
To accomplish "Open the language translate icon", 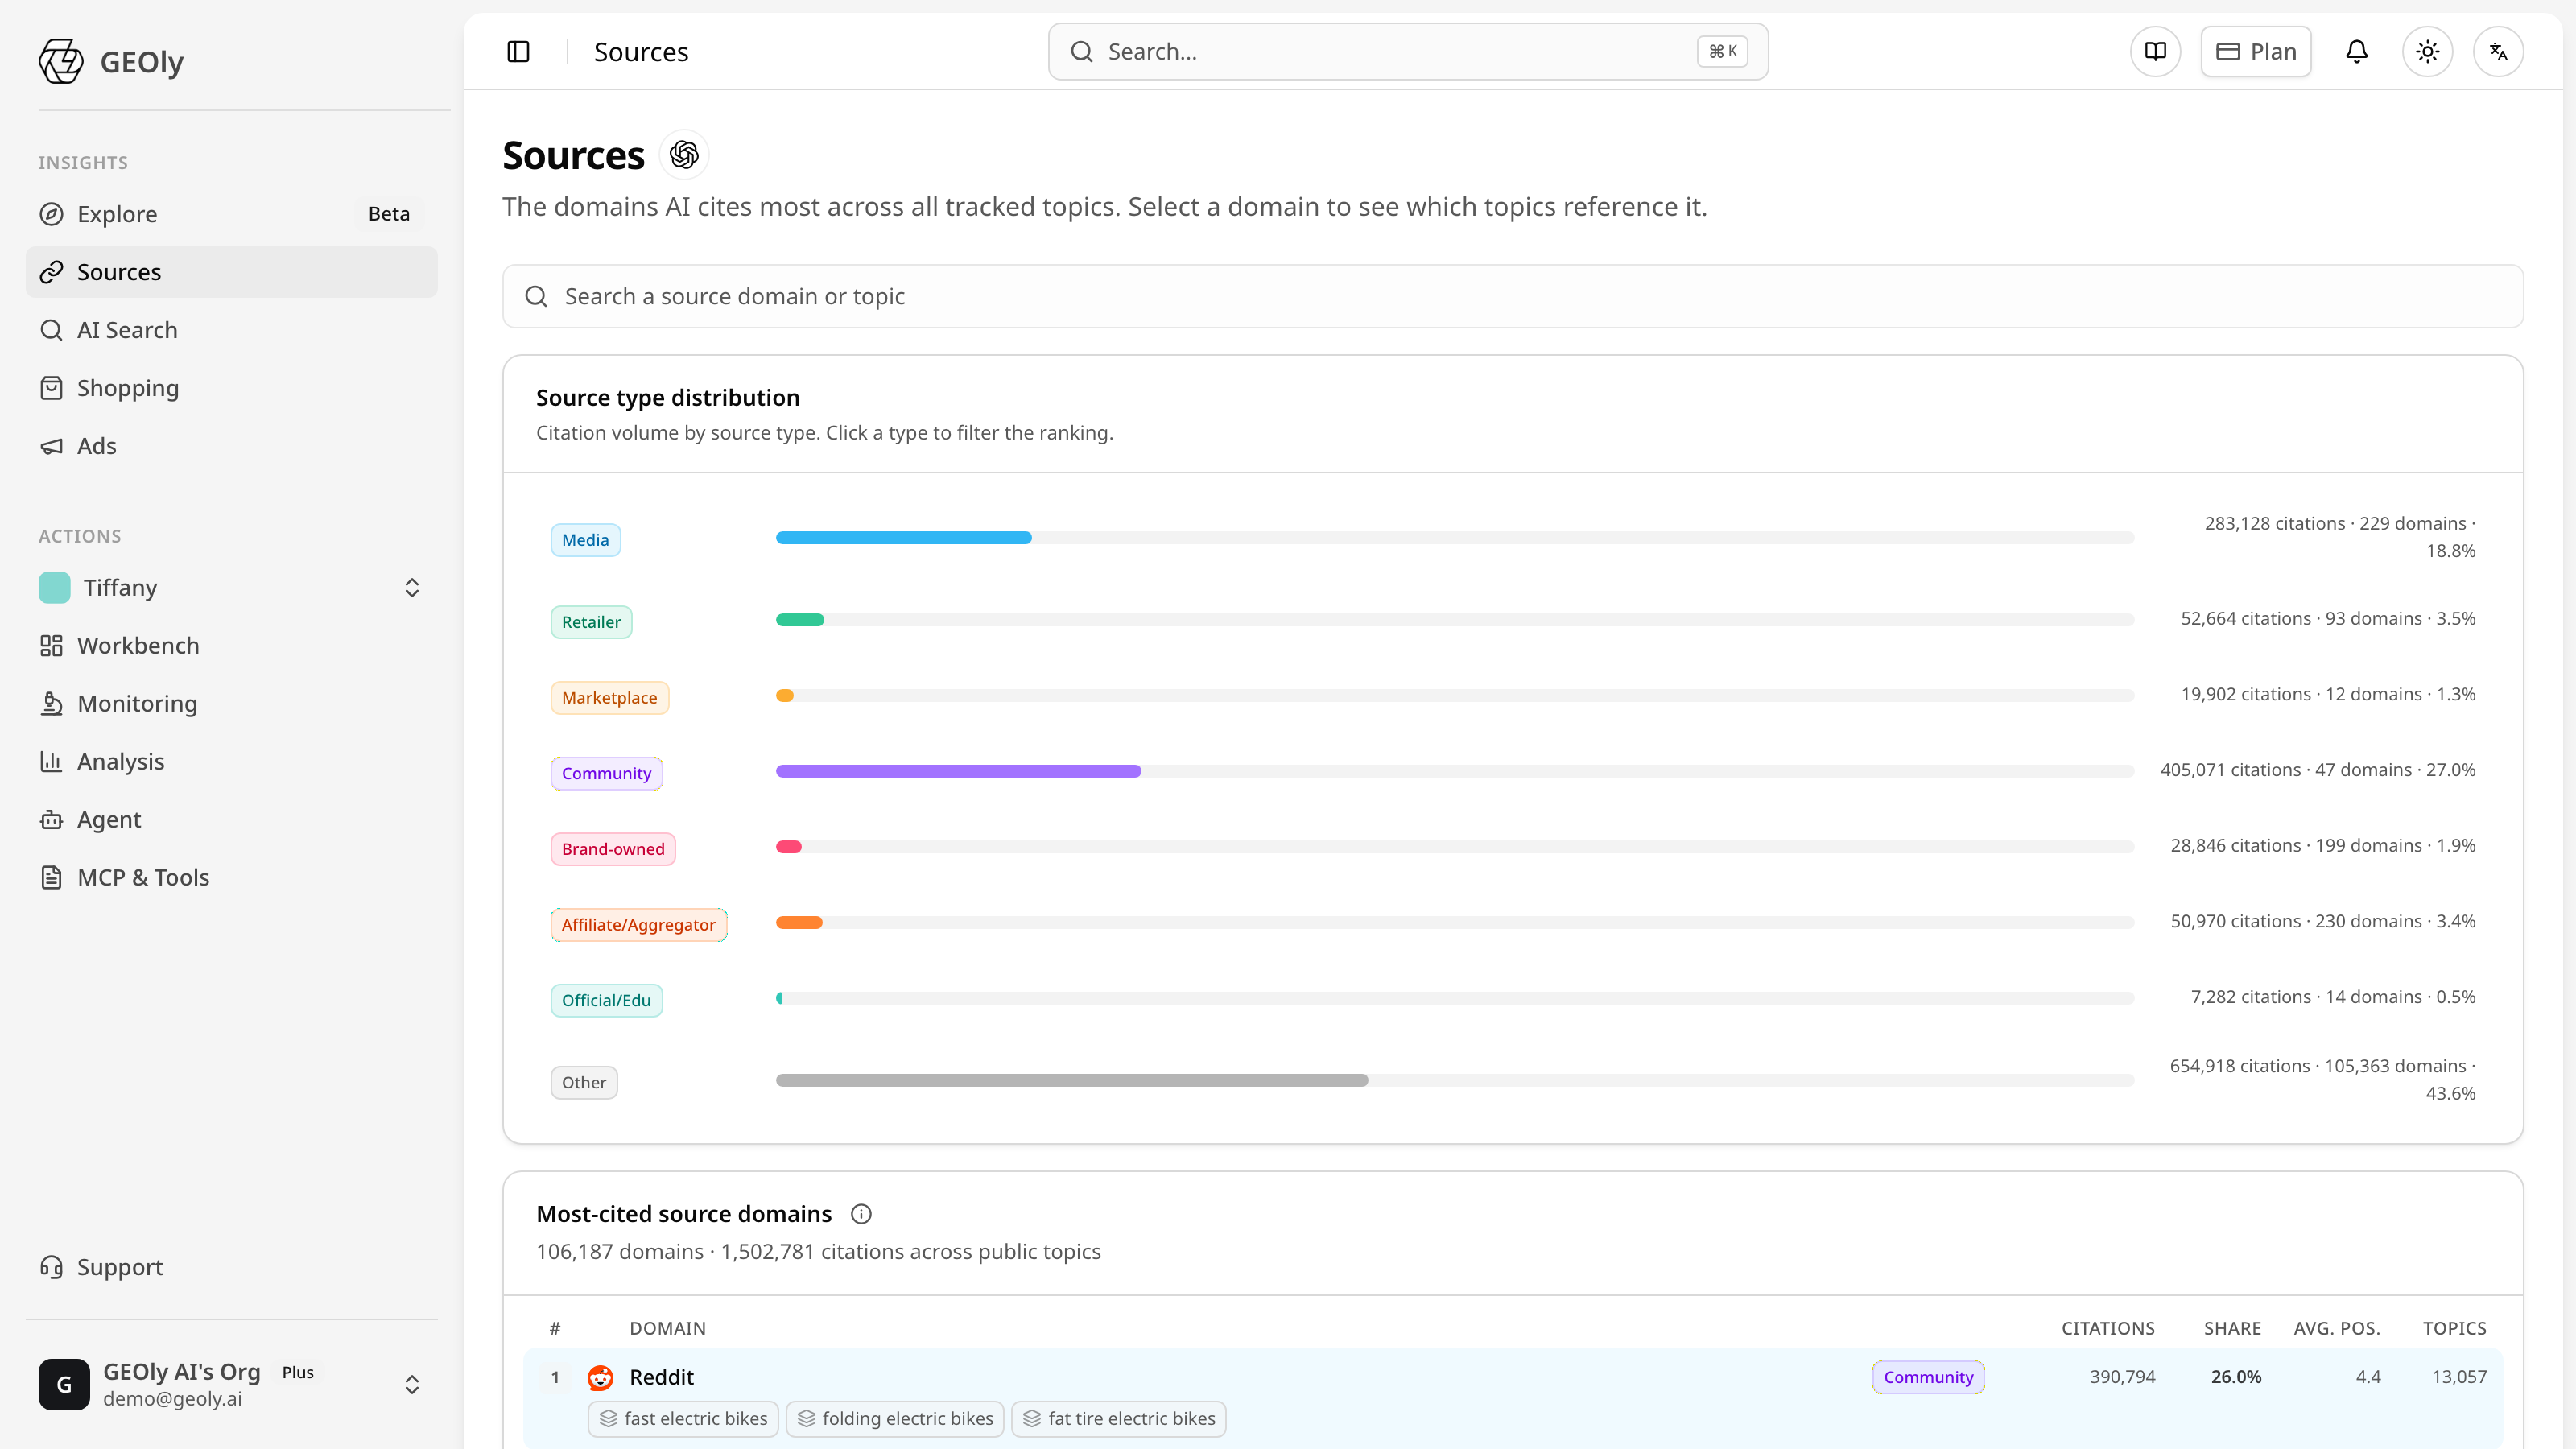I will coord(2499,51).
